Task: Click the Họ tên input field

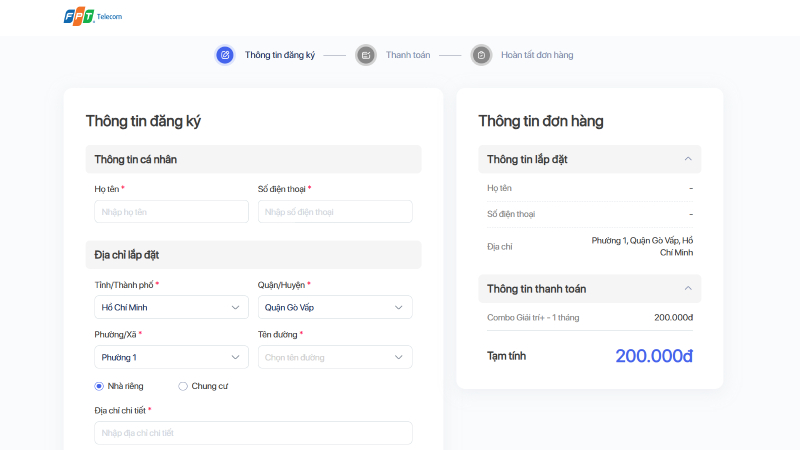Action: point(171,212)
